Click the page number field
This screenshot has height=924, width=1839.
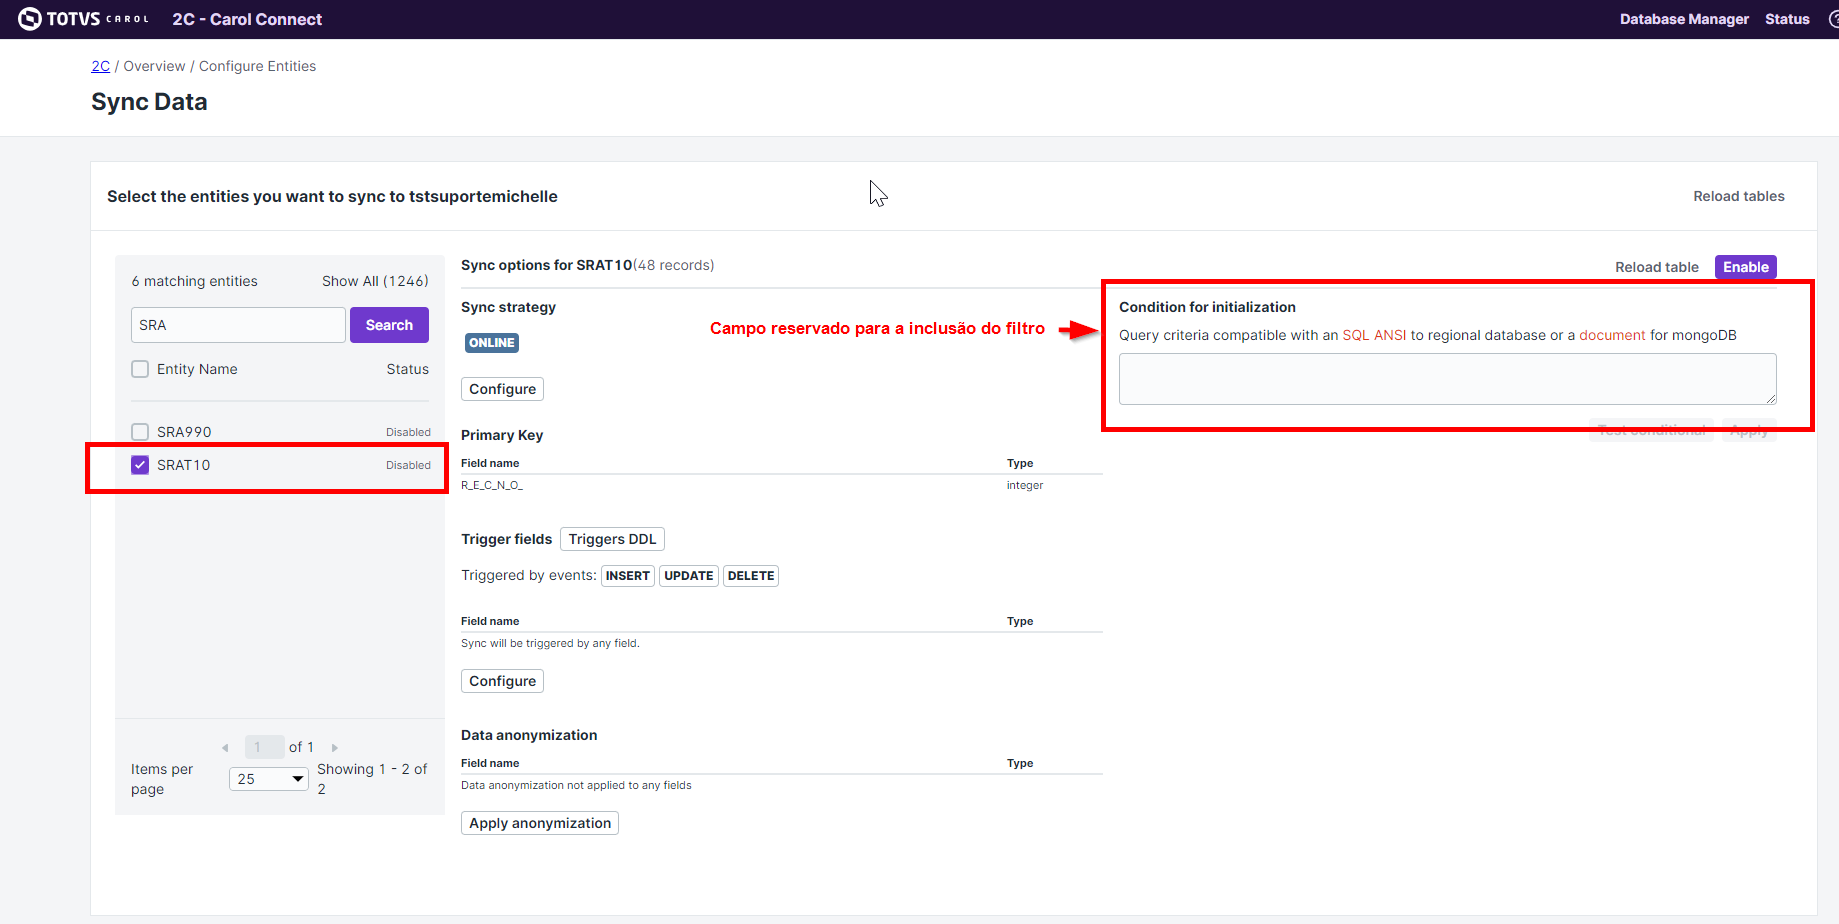[263, 746]
